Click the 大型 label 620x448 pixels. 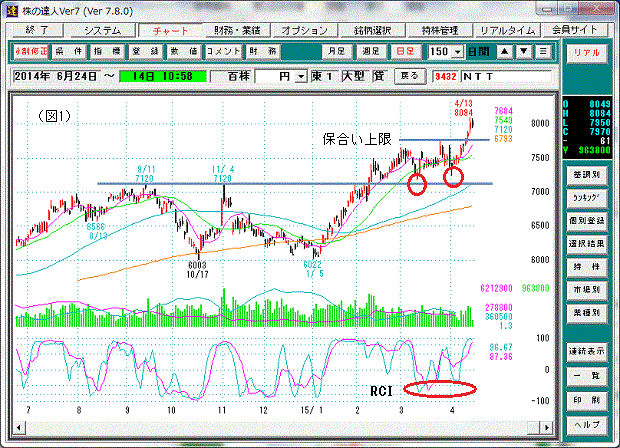tap(353, 76)
